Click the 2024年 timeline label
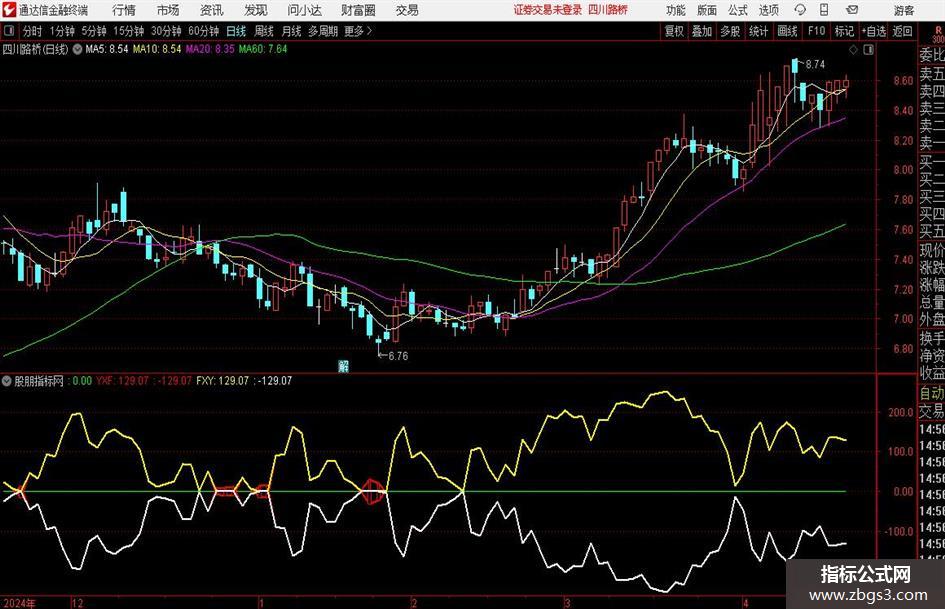This screenshot has width=945, height=609. (x=19, y=603)
